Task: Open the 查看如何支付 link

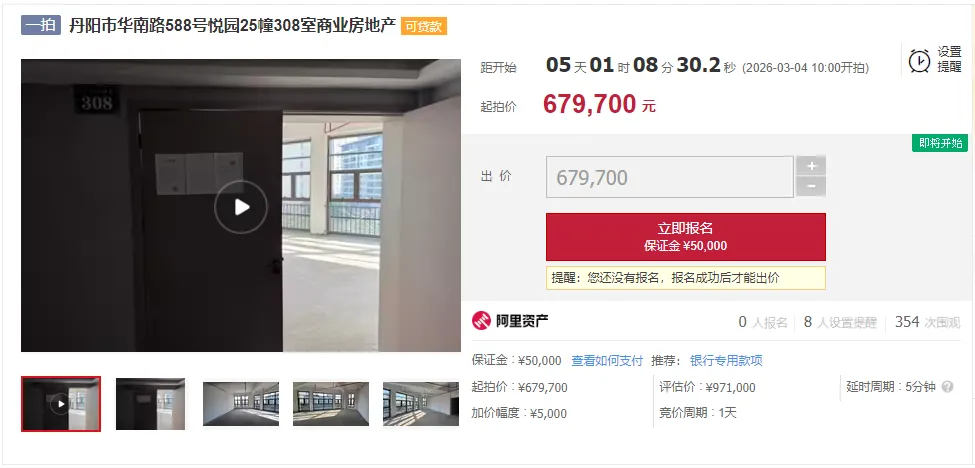Action: (607, 360)
